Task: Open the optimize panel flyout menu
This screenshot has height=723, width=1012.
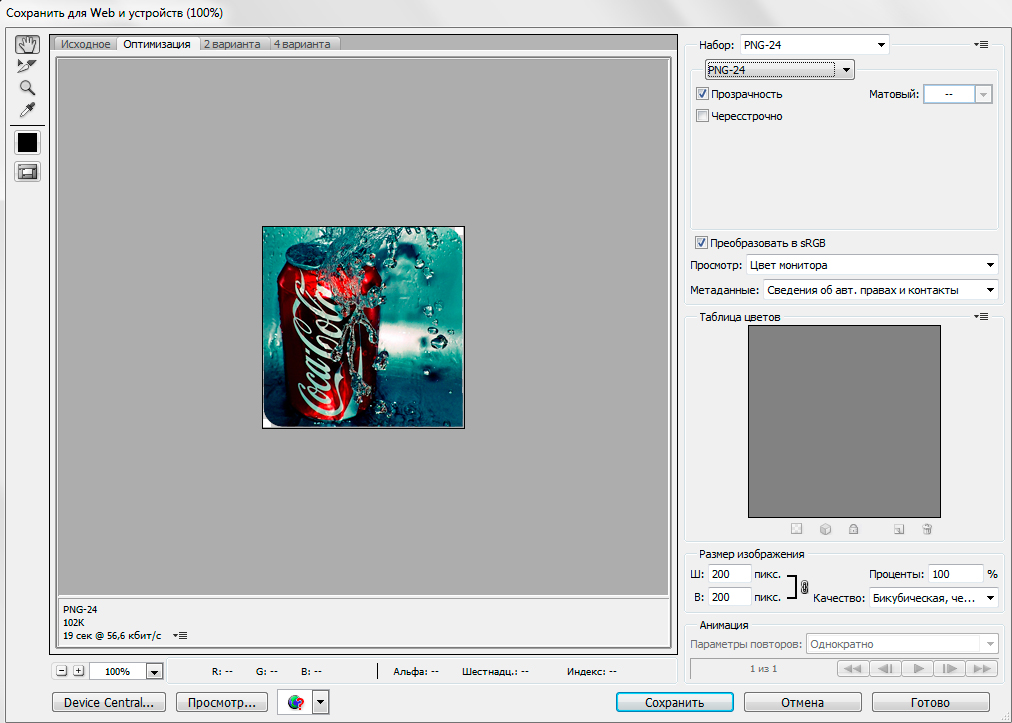Action: 981,45
